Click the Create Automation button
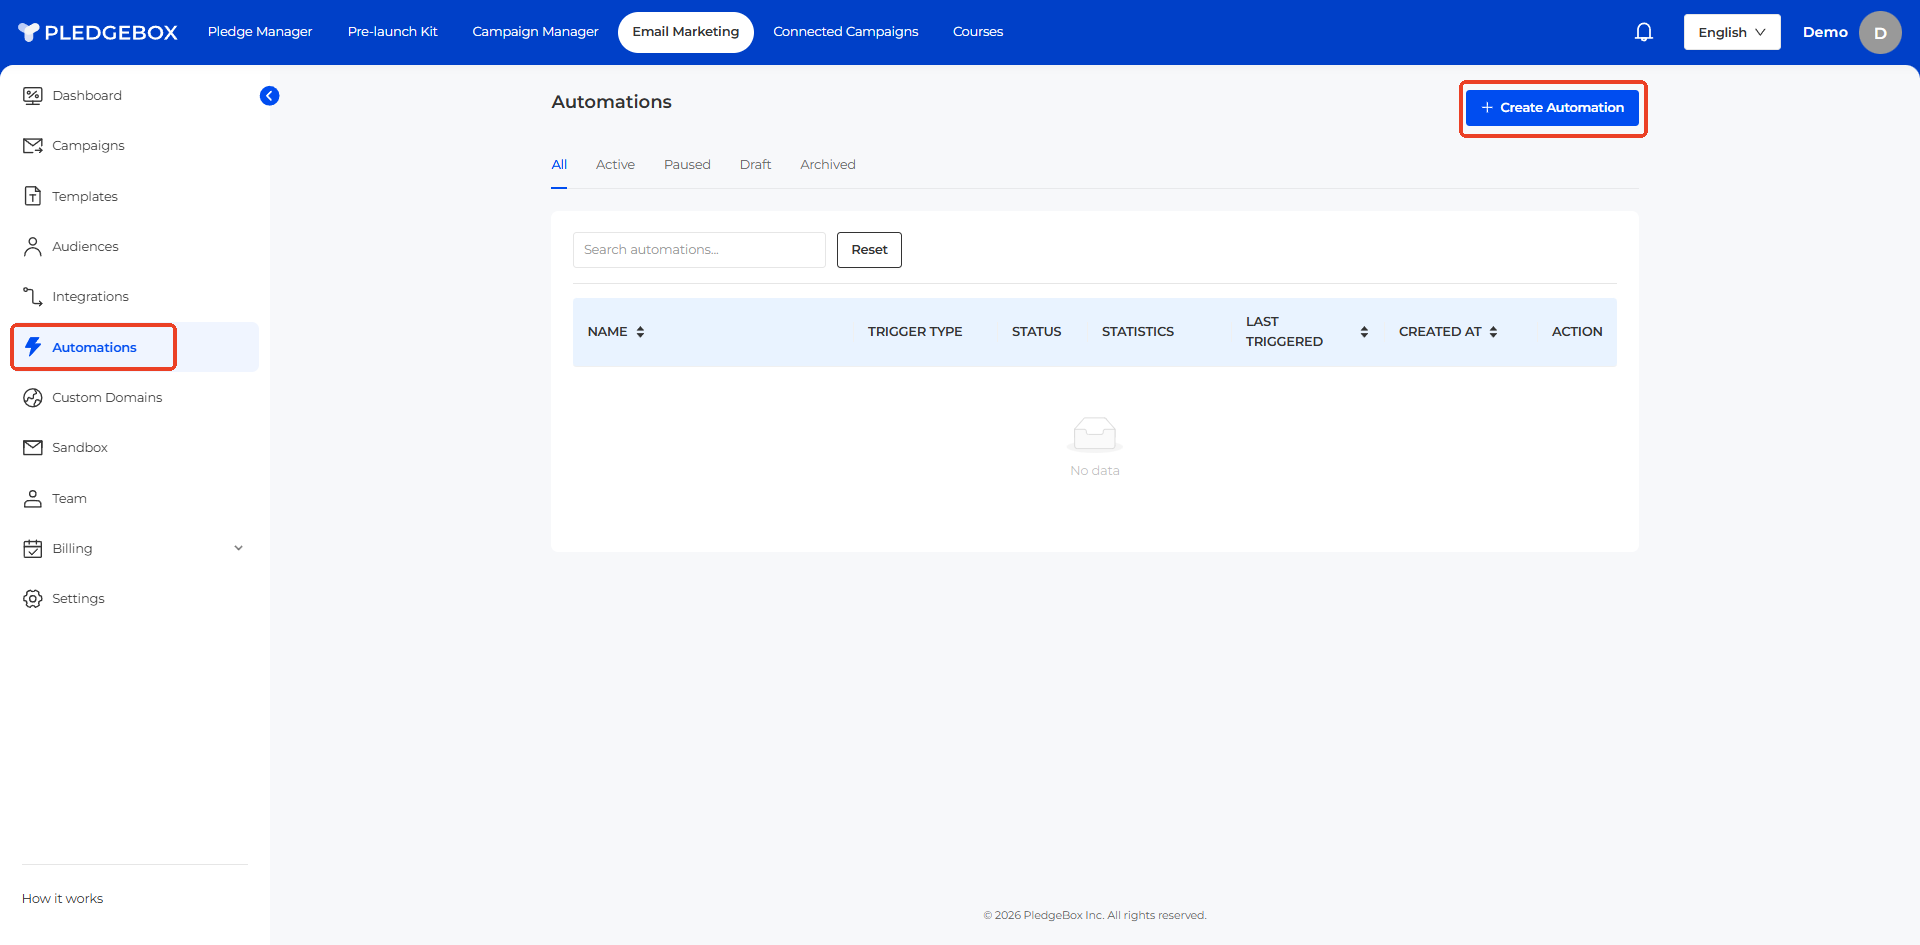Screen dimensions: 1920x945 1552,108
